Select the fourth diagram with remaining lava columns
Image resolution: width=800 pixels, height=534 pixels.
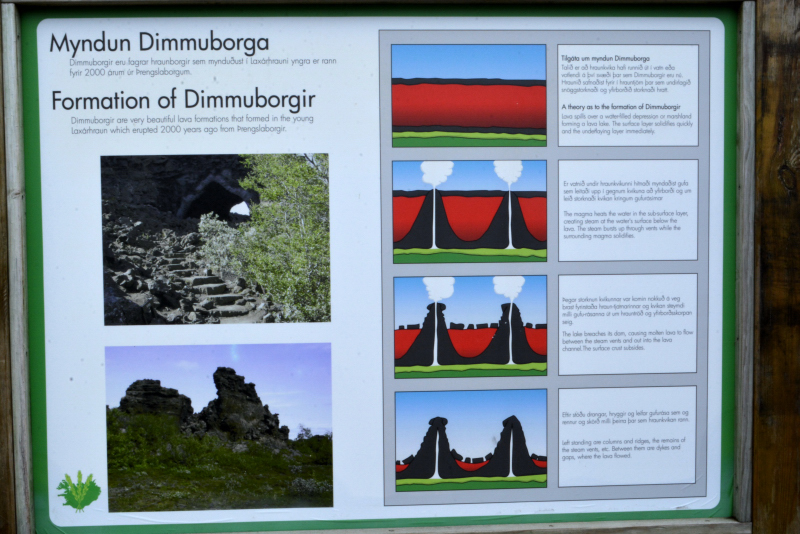coord(470,439)
